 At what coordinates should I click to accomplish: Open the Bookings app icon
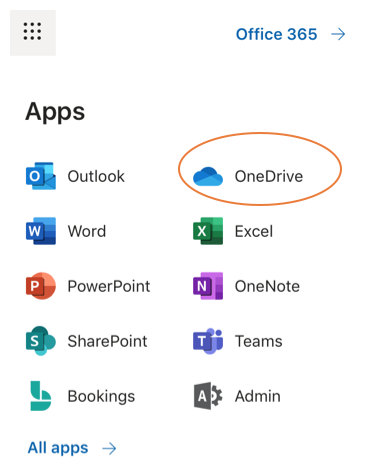click(41, 396)
